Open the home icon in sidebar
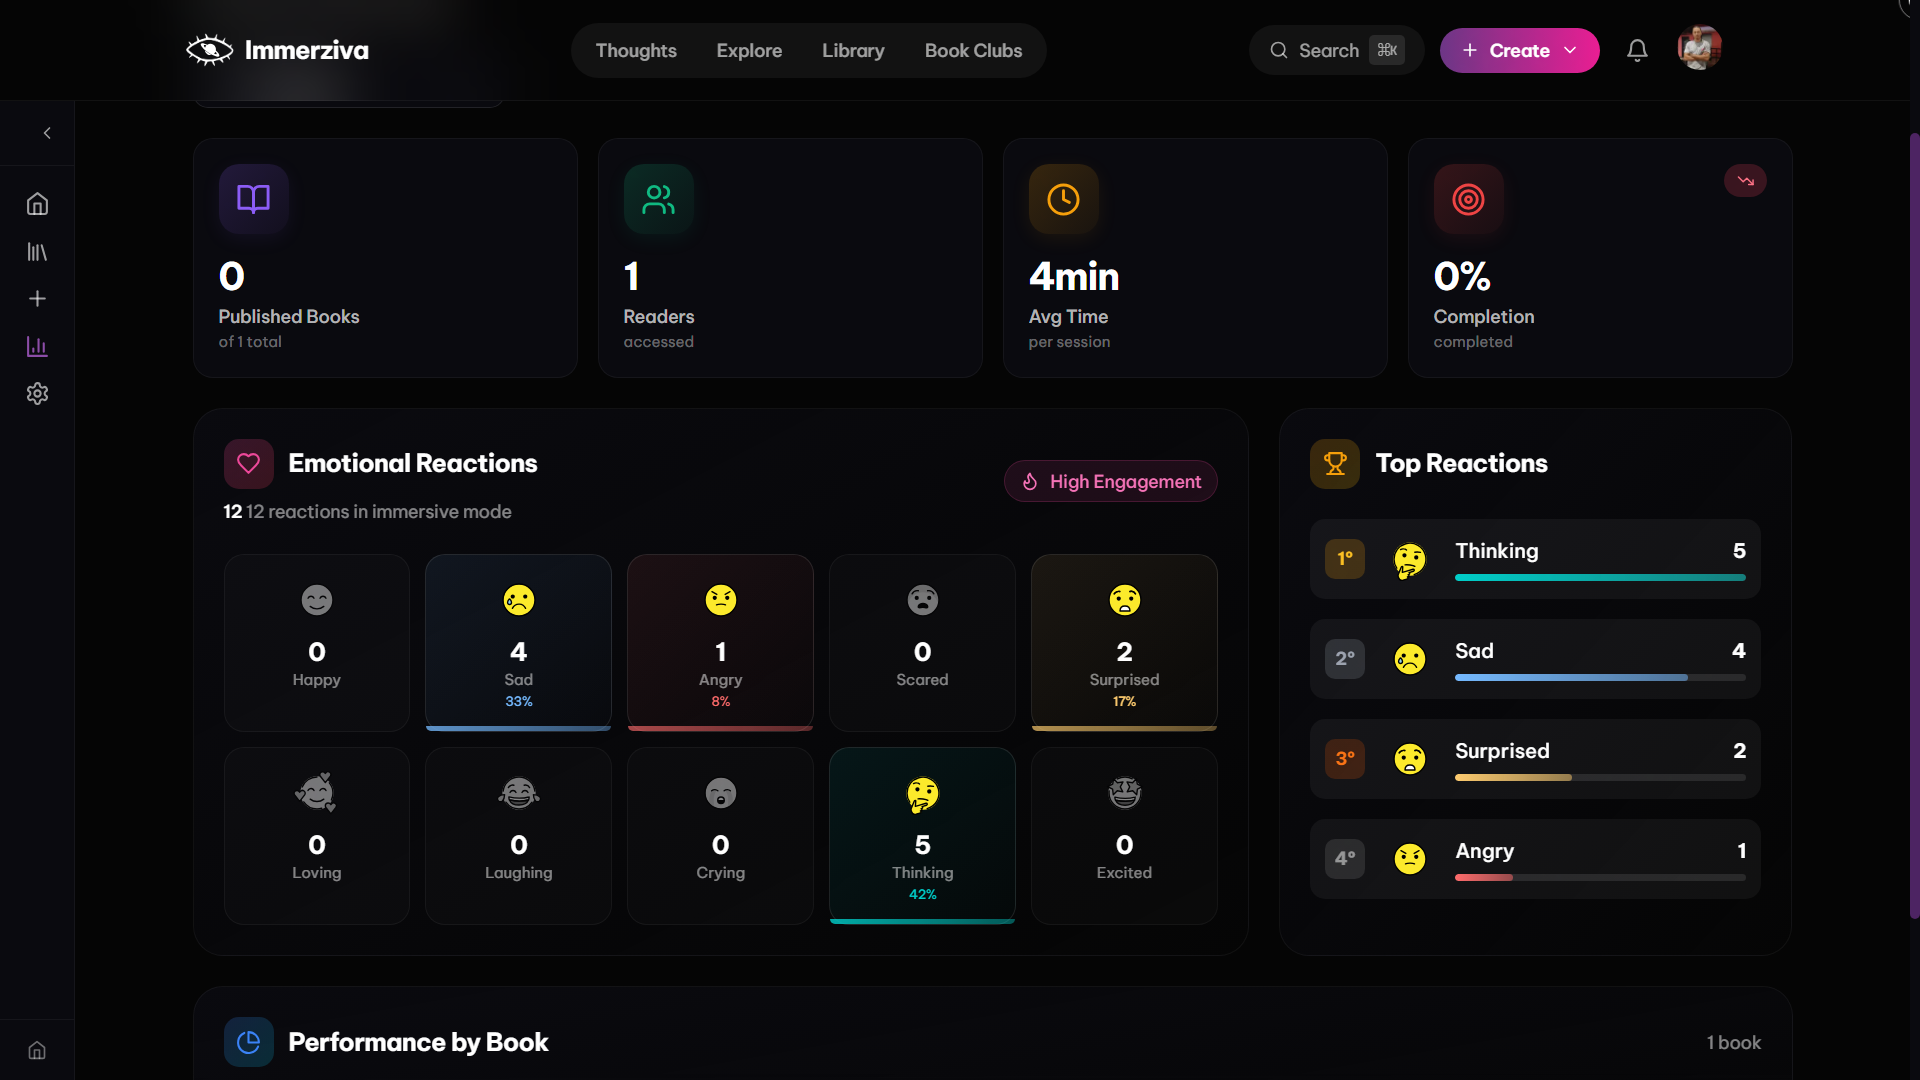The height and width of the screenshot is (1080, 1920). [x=37, y=204]
